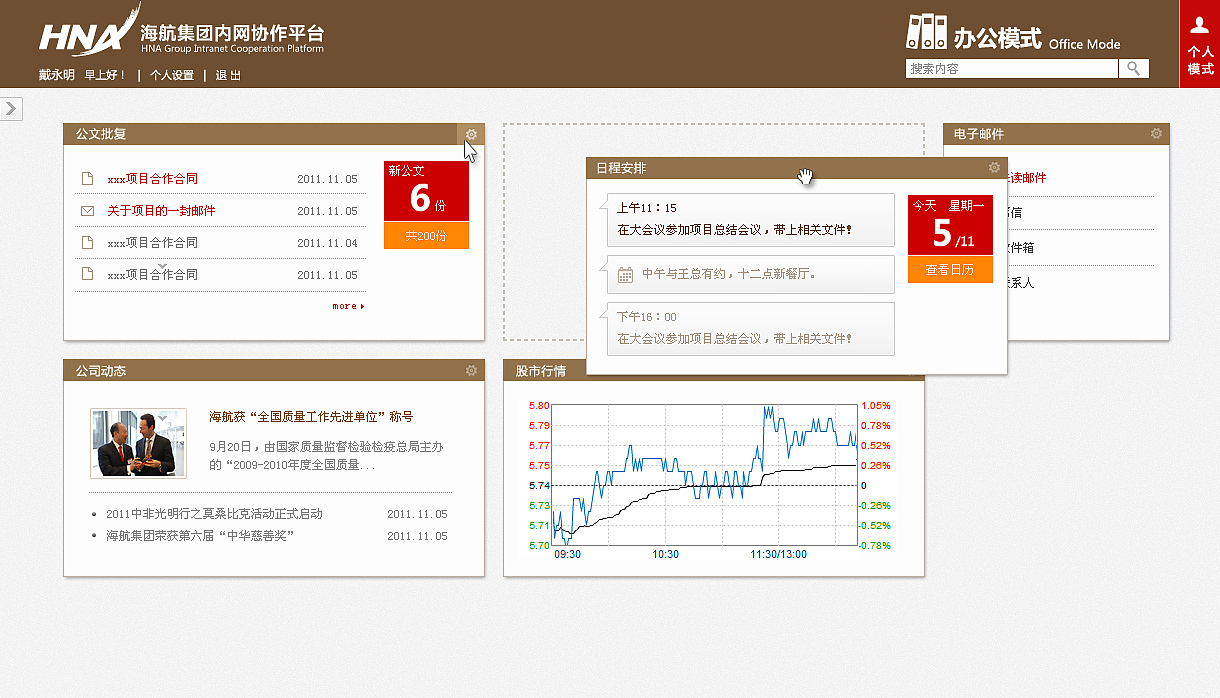Open settings gear on 股市行情 panel
The image size is (1220, 698).
[908, 370]
